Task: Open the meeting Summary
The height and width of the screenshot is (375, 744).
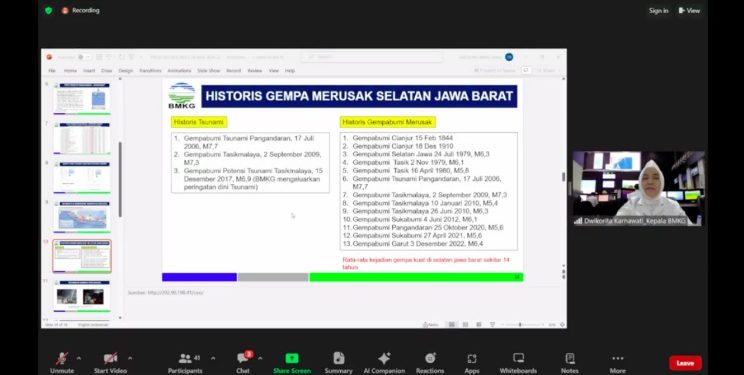Action: coord(338,363)
